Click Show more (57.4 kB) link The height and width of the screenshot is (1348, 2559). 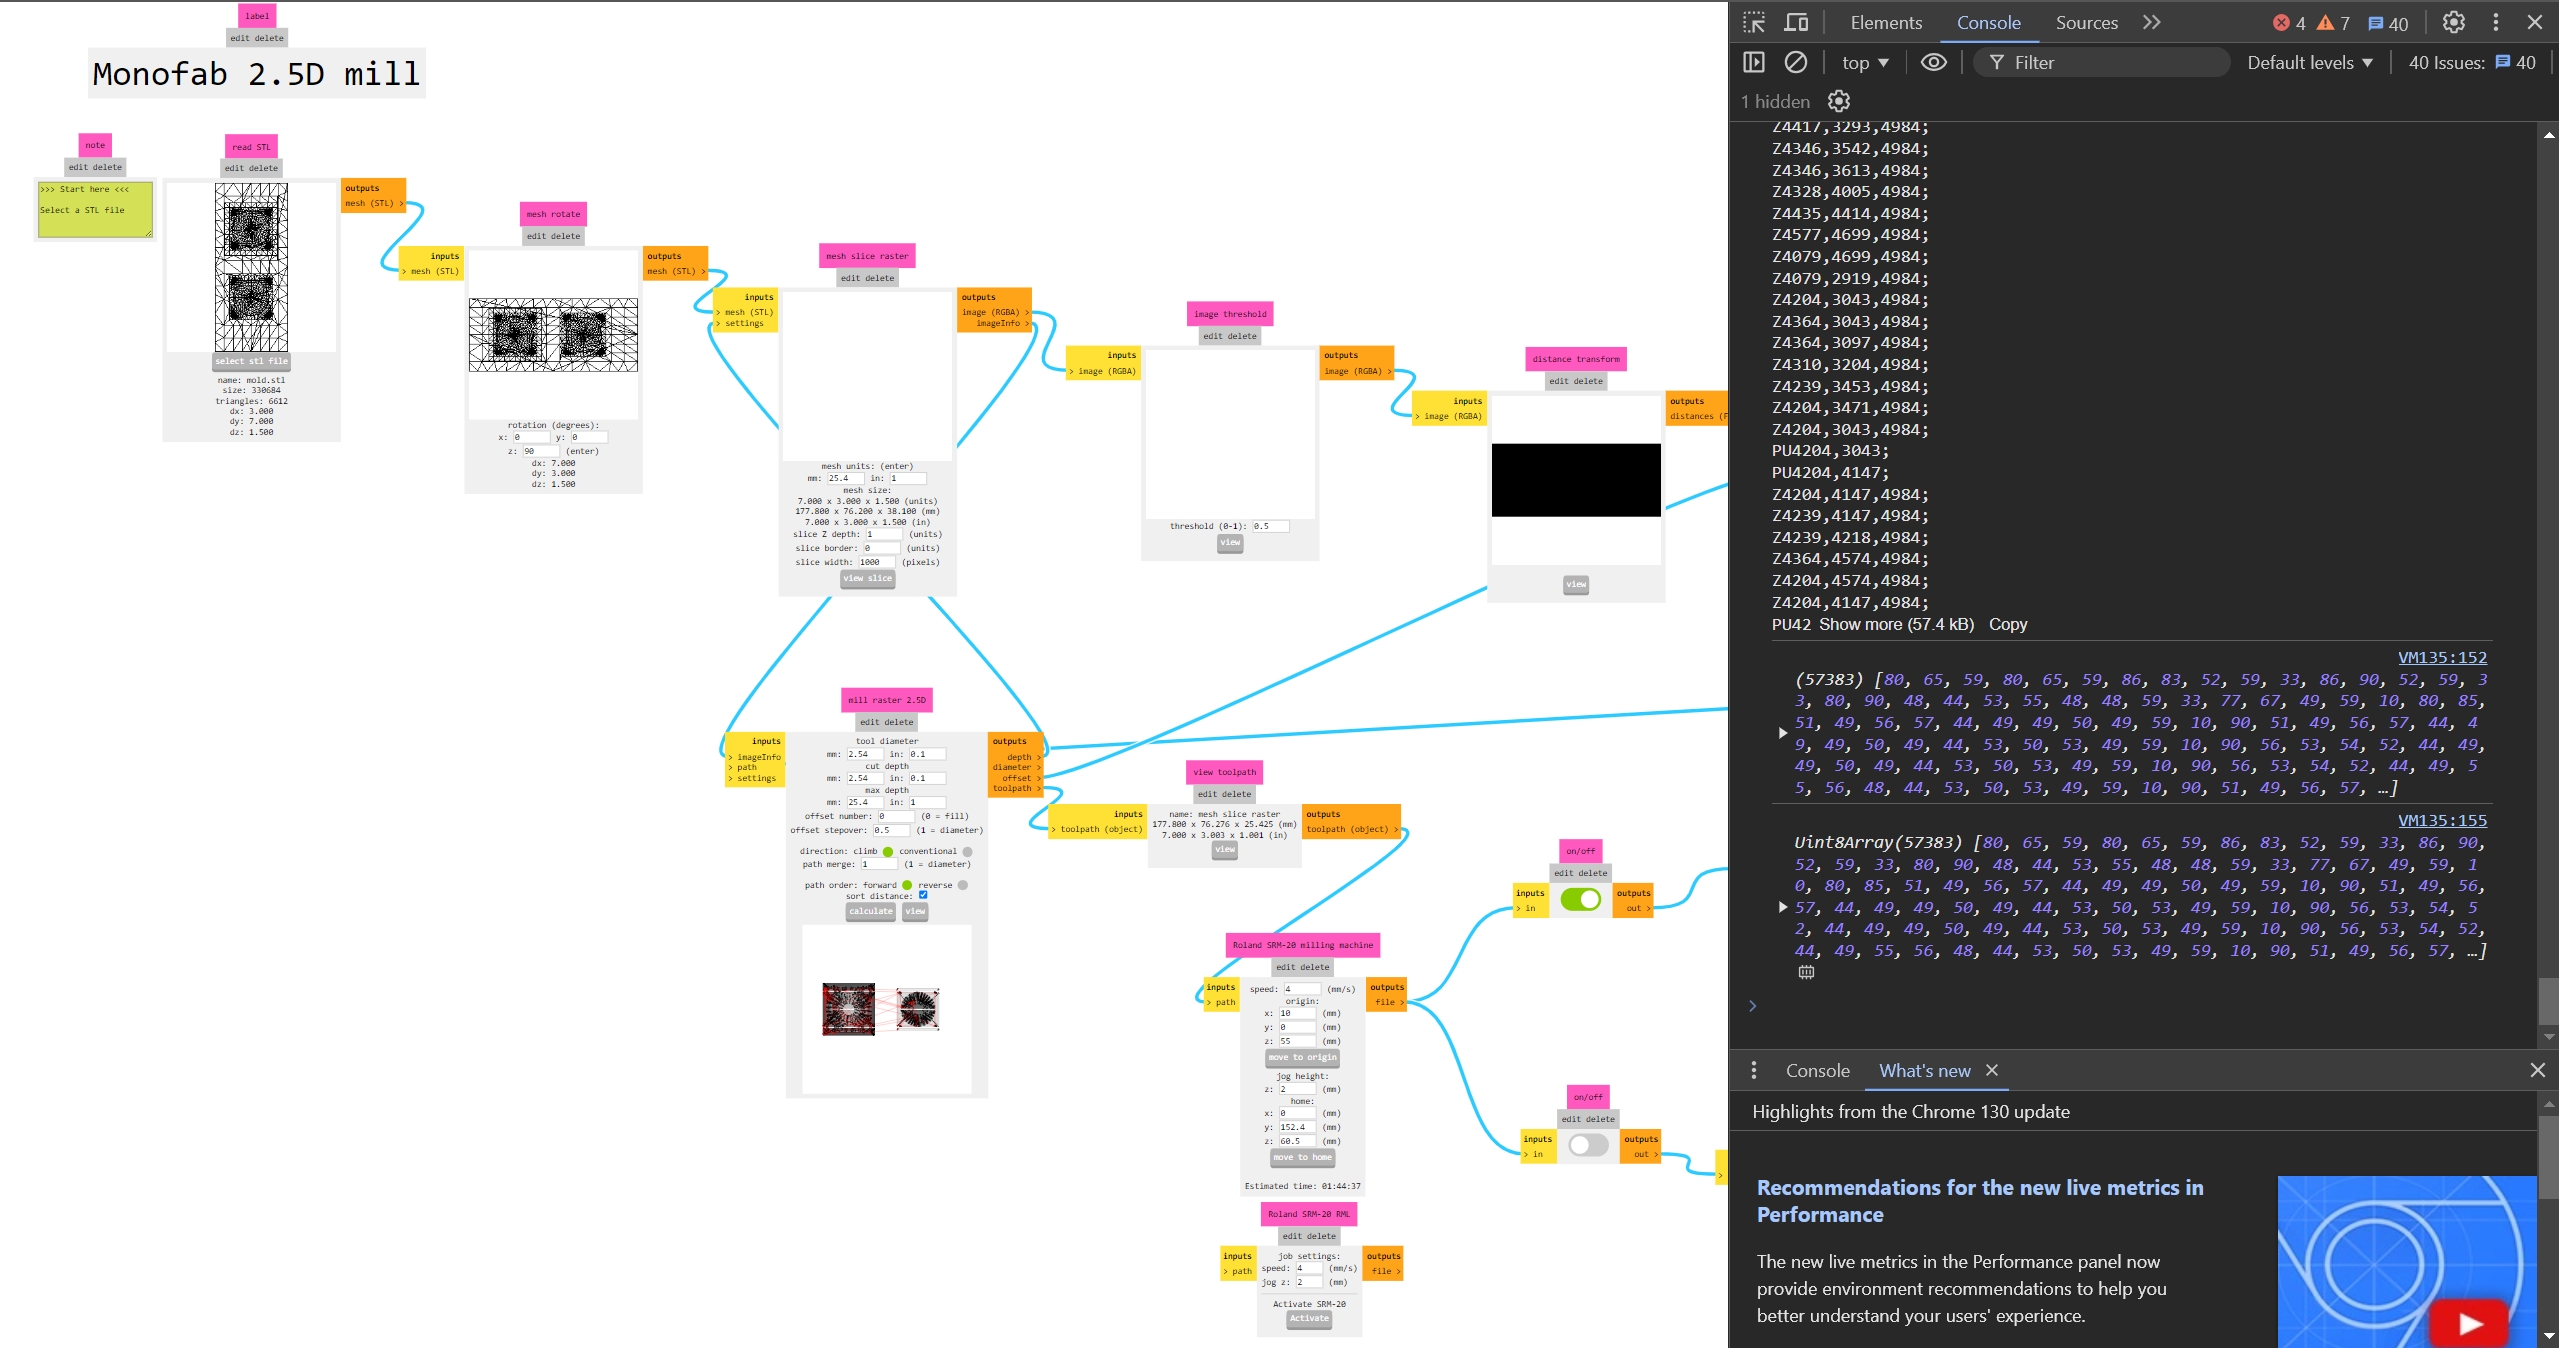pos(1896,624)
